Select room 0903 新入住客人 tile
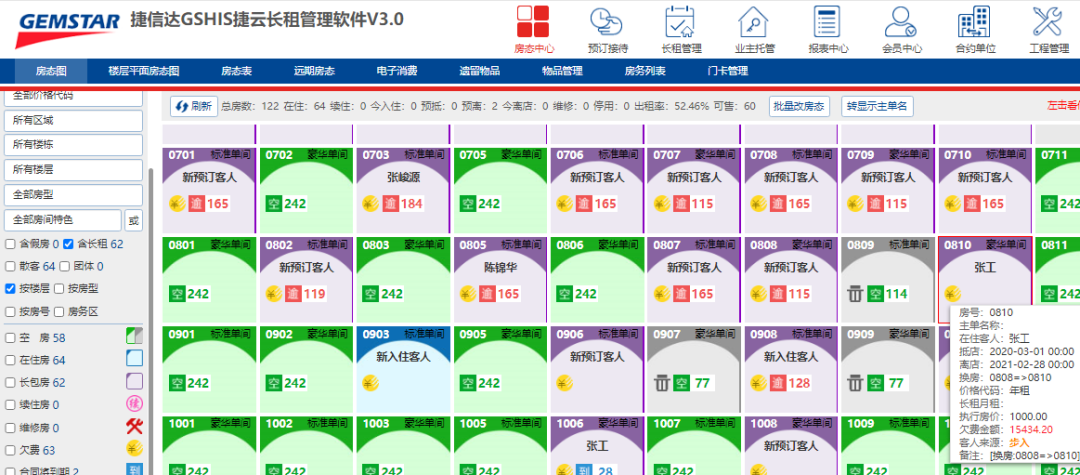 (402, 366)
